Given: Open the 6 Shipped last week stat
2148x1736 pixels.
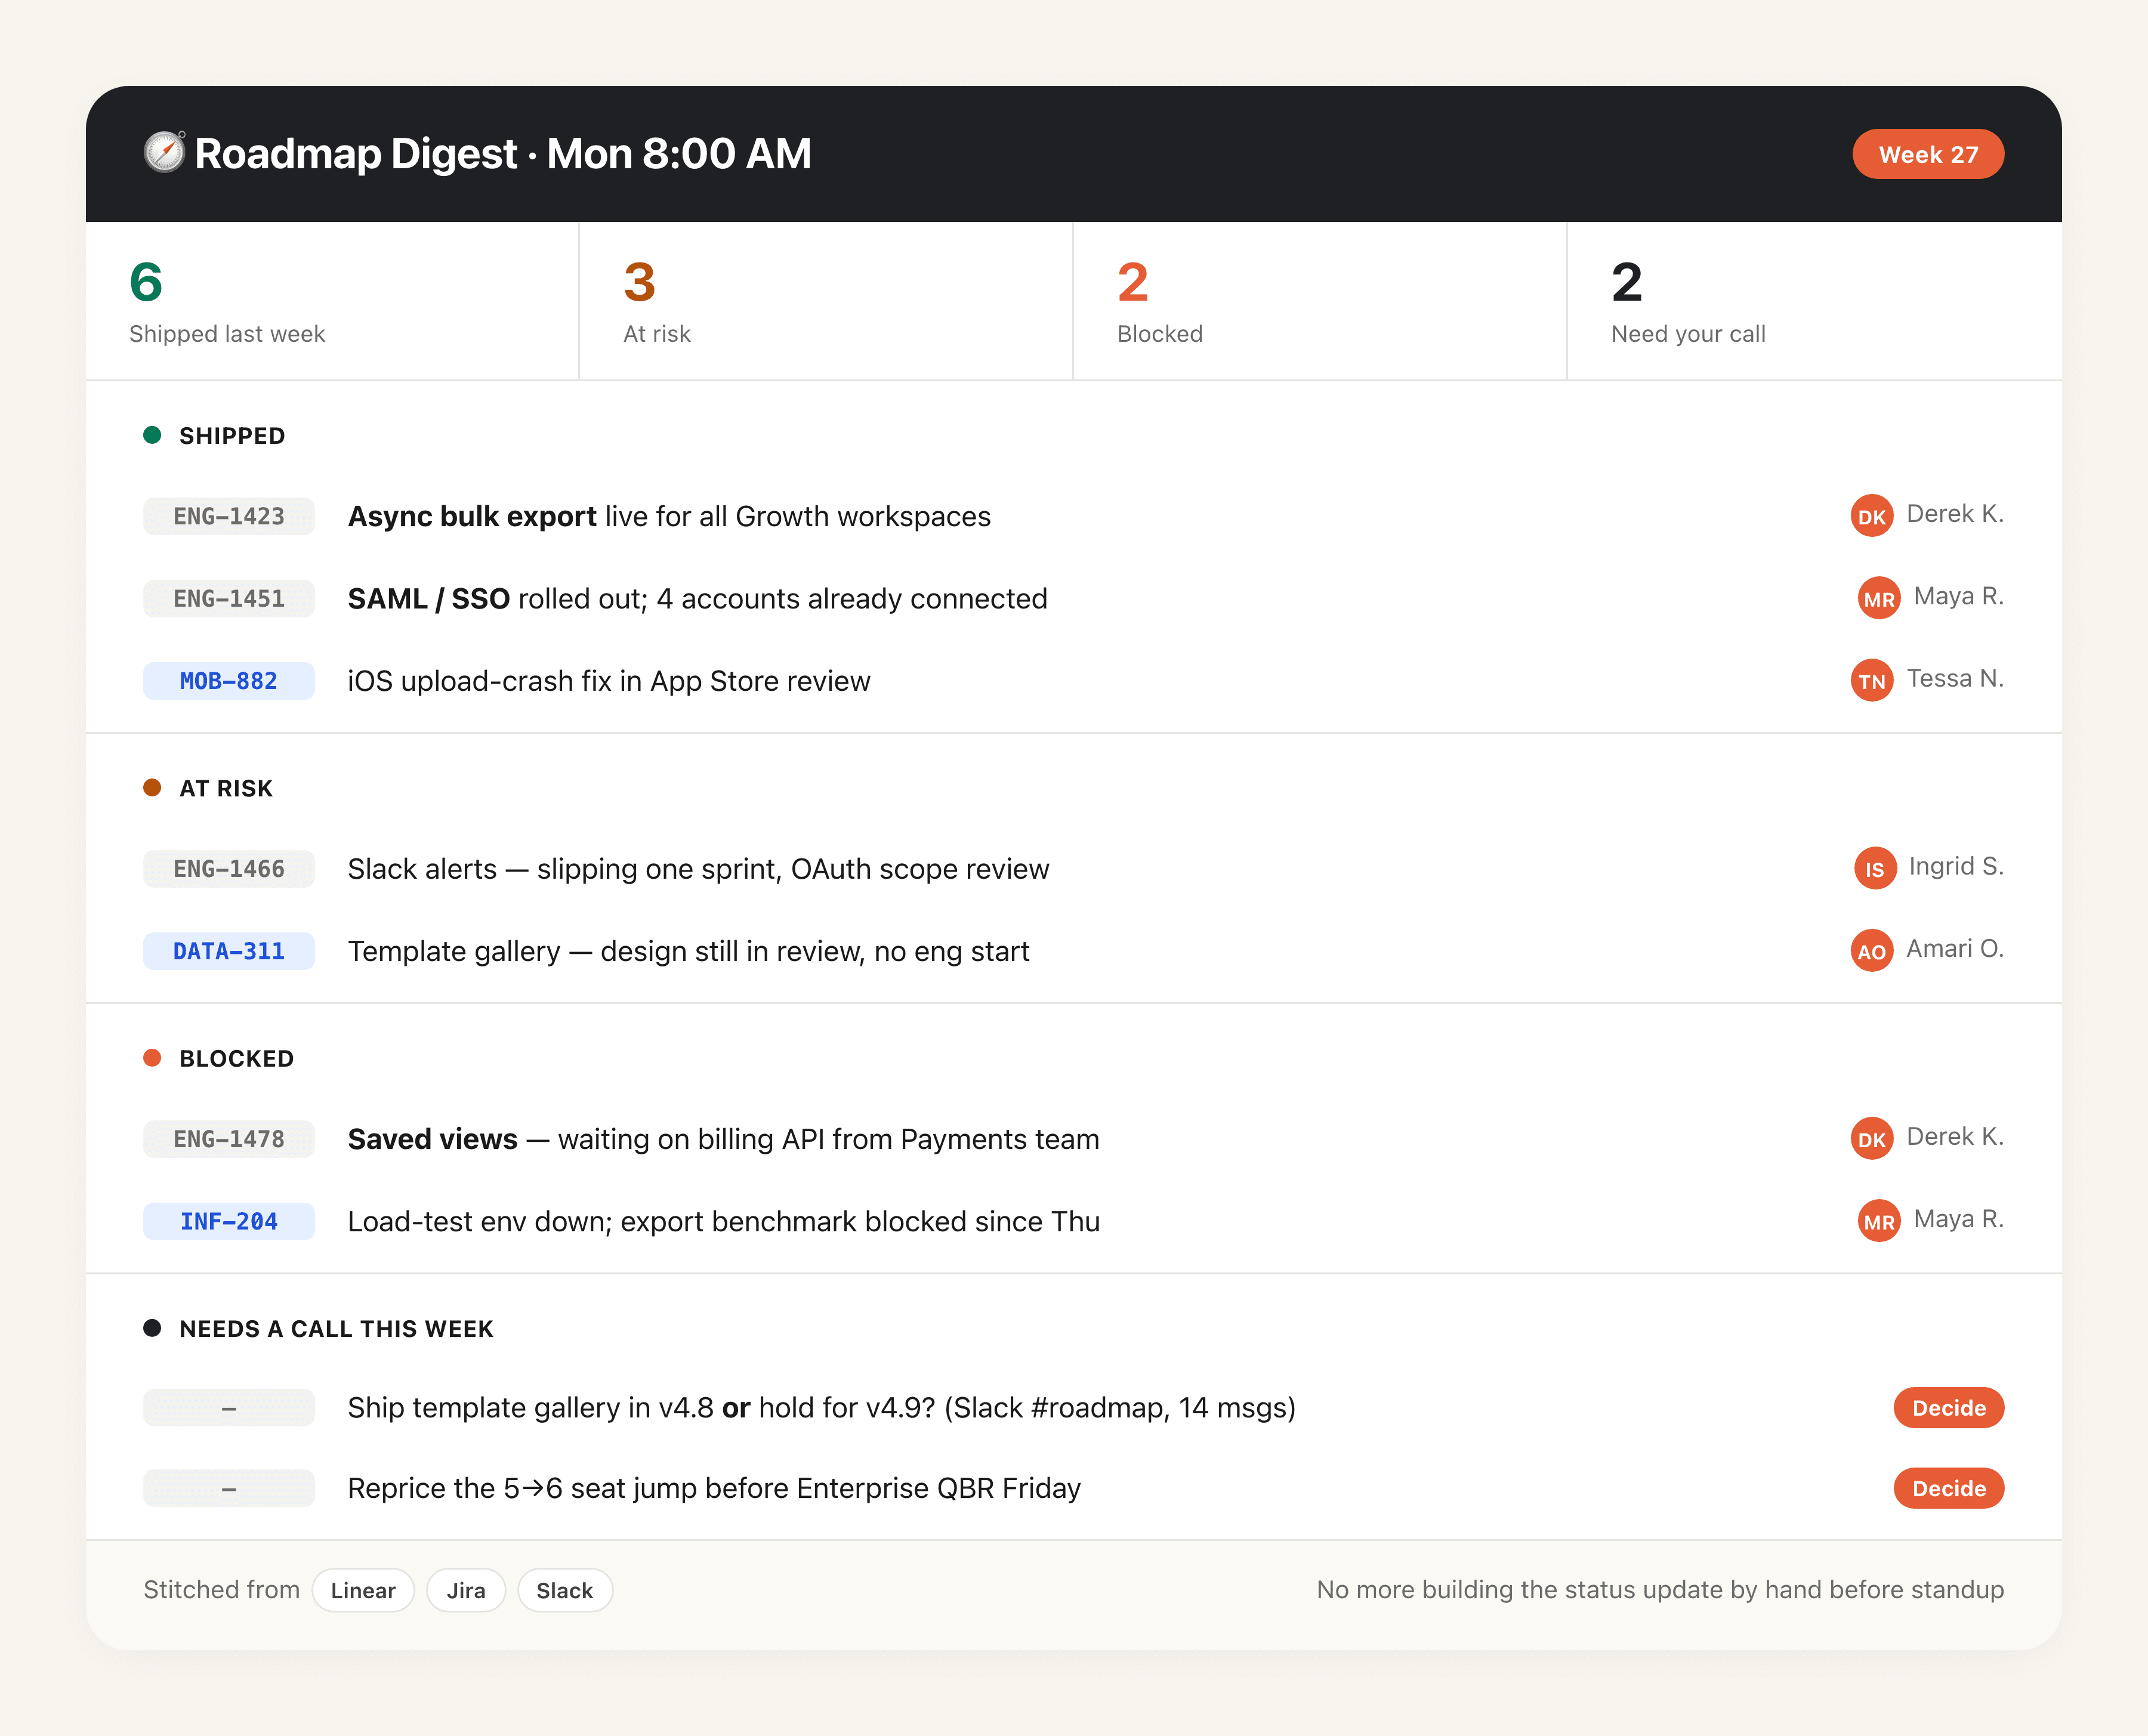Looking at the screenshot, I should point(332,300).
